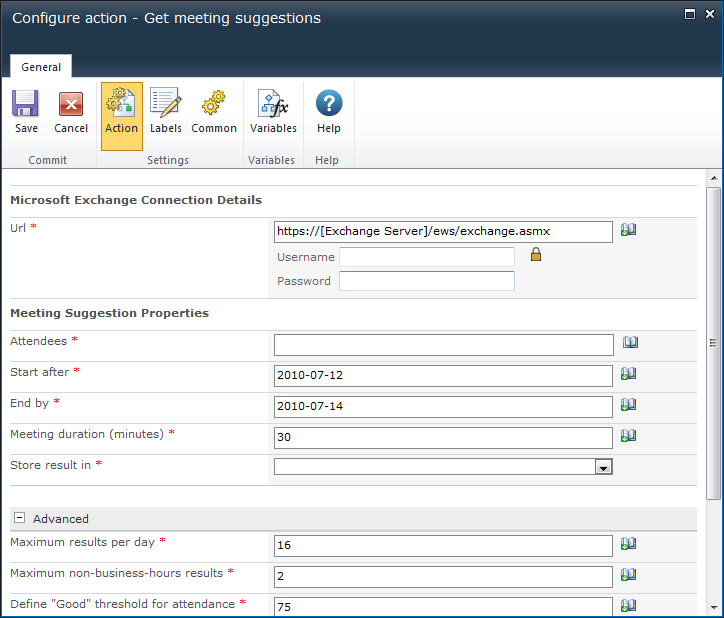Click the Save floppy disk icon
This screenshot has width=724, height=618.
click(x=25, y=103)
